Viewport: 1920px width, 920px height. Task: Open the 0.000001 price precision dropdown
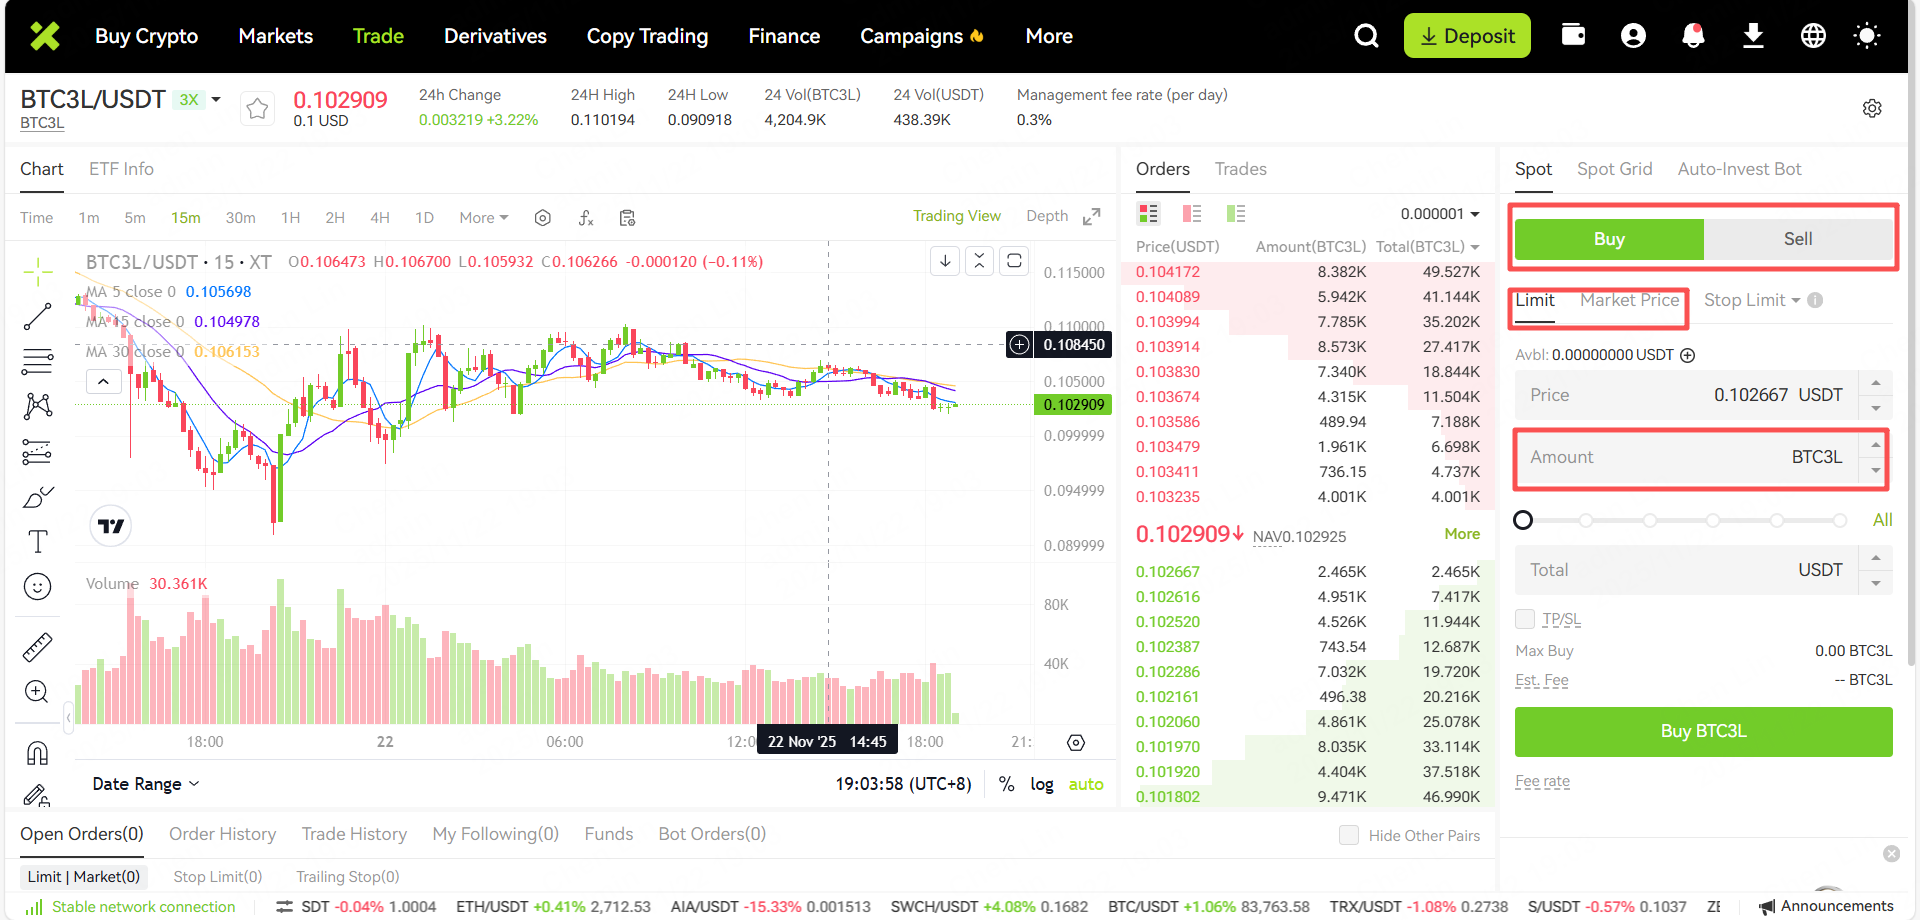pos(1439,214)
